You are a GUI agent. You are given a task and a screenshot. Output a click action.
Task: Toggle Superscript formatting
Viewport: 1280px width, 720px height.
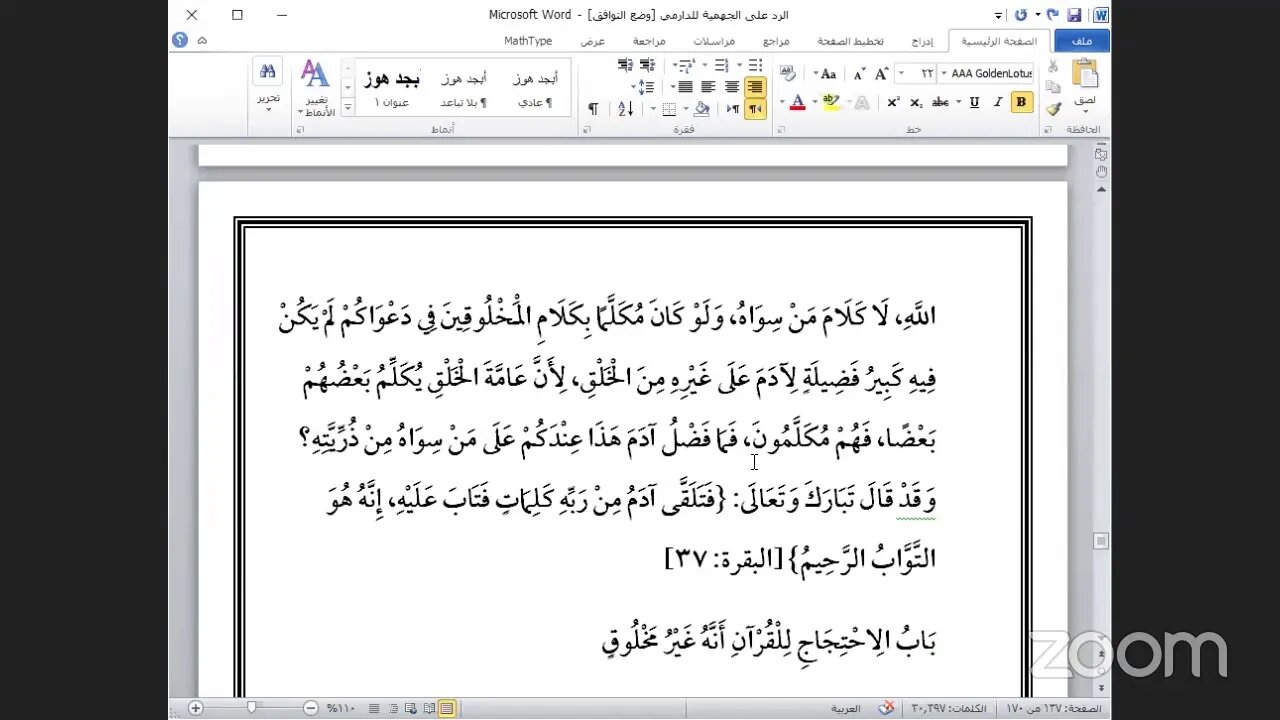[893, 102]
